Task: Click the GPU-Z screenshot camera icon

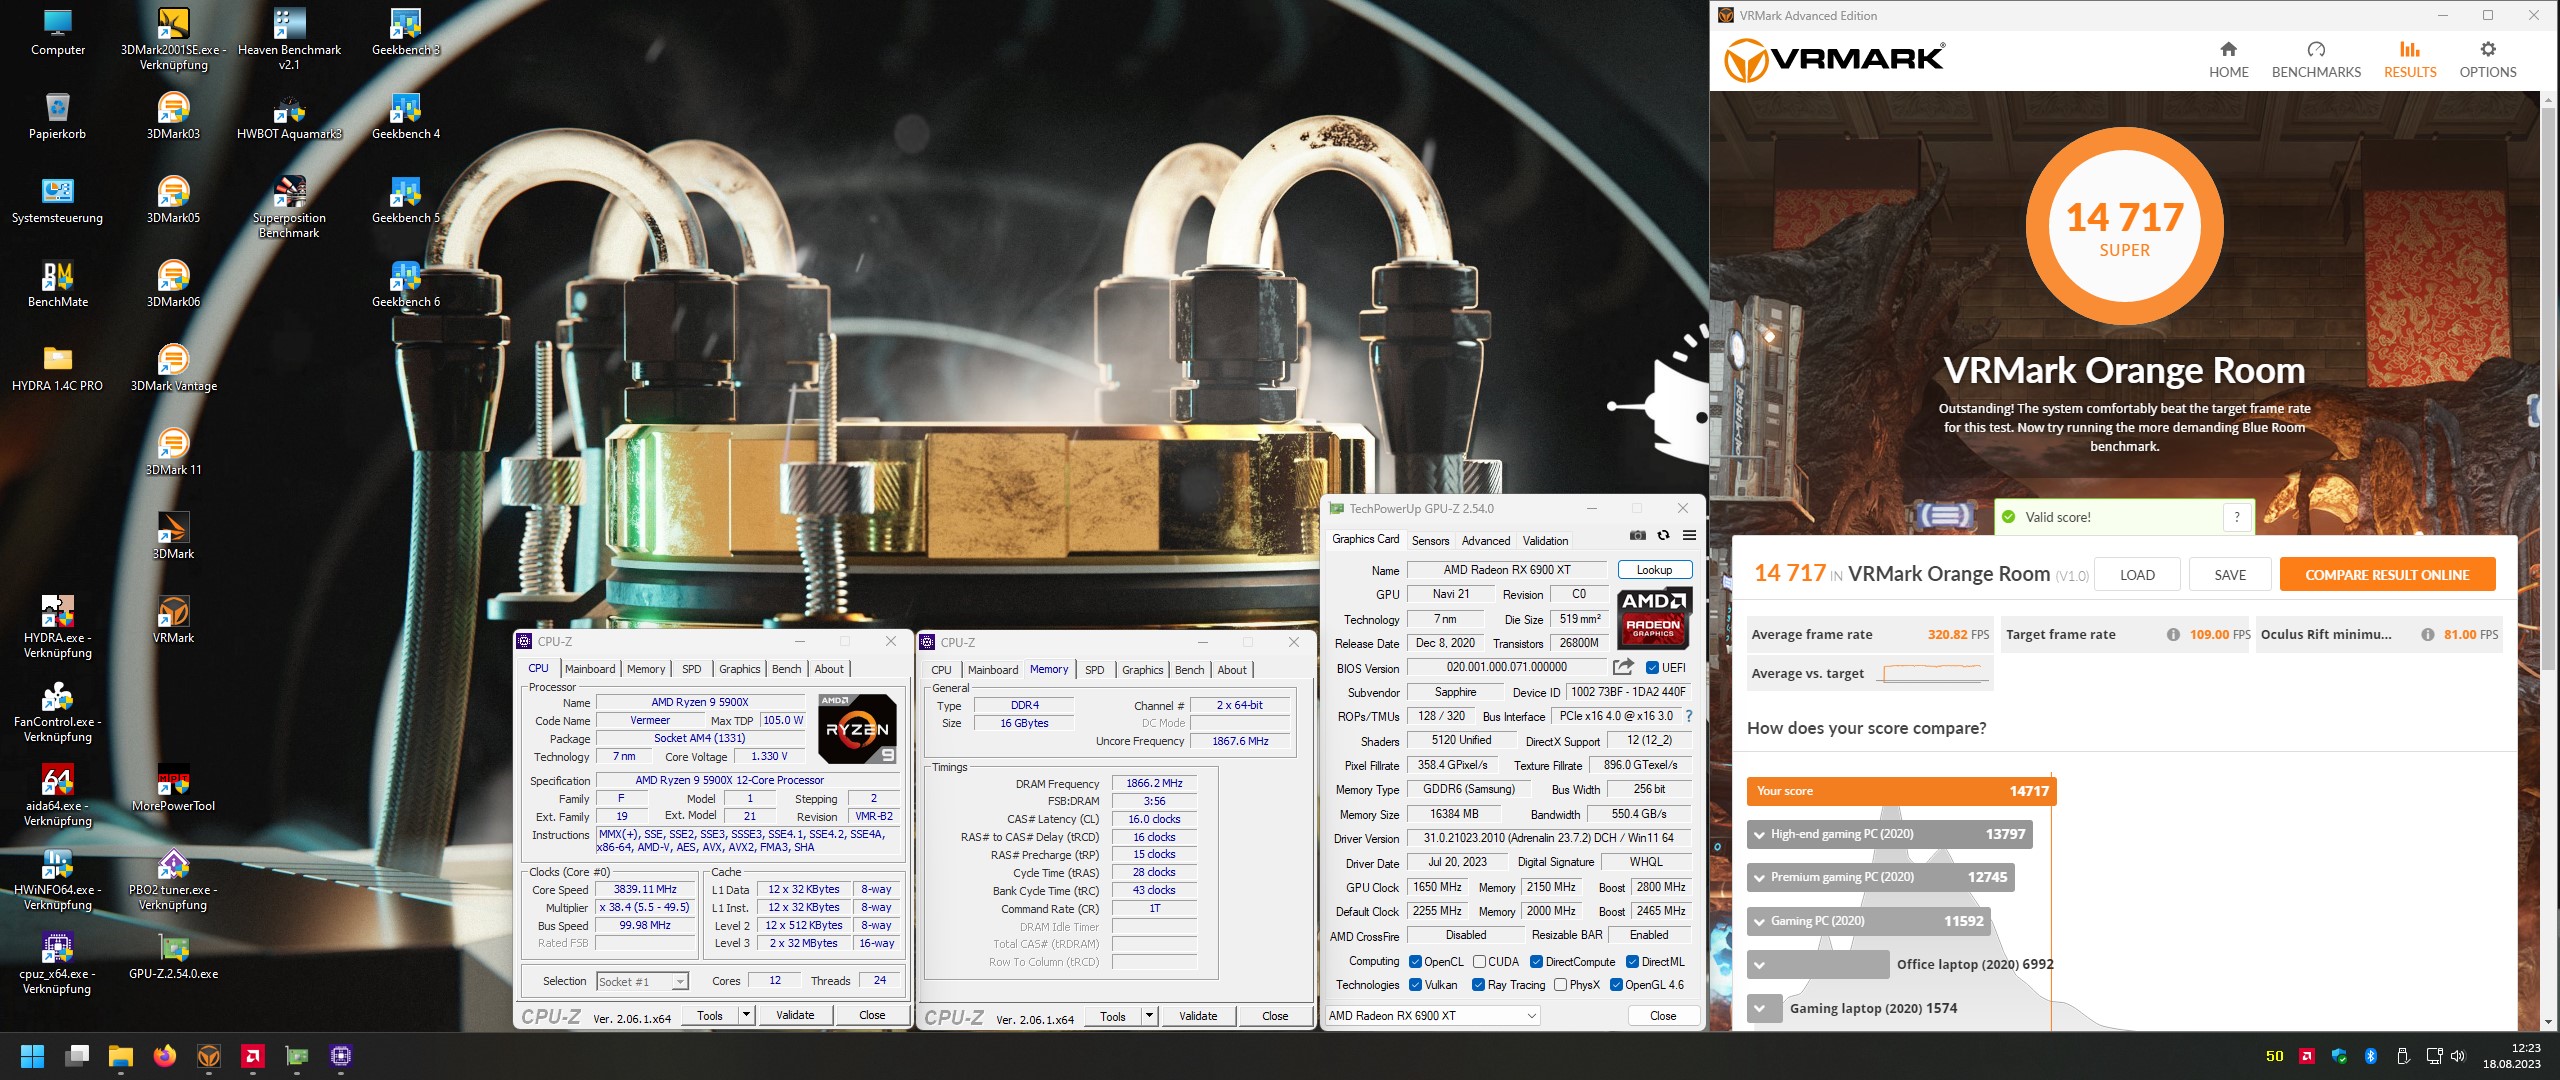Action: pos(1637,536)
